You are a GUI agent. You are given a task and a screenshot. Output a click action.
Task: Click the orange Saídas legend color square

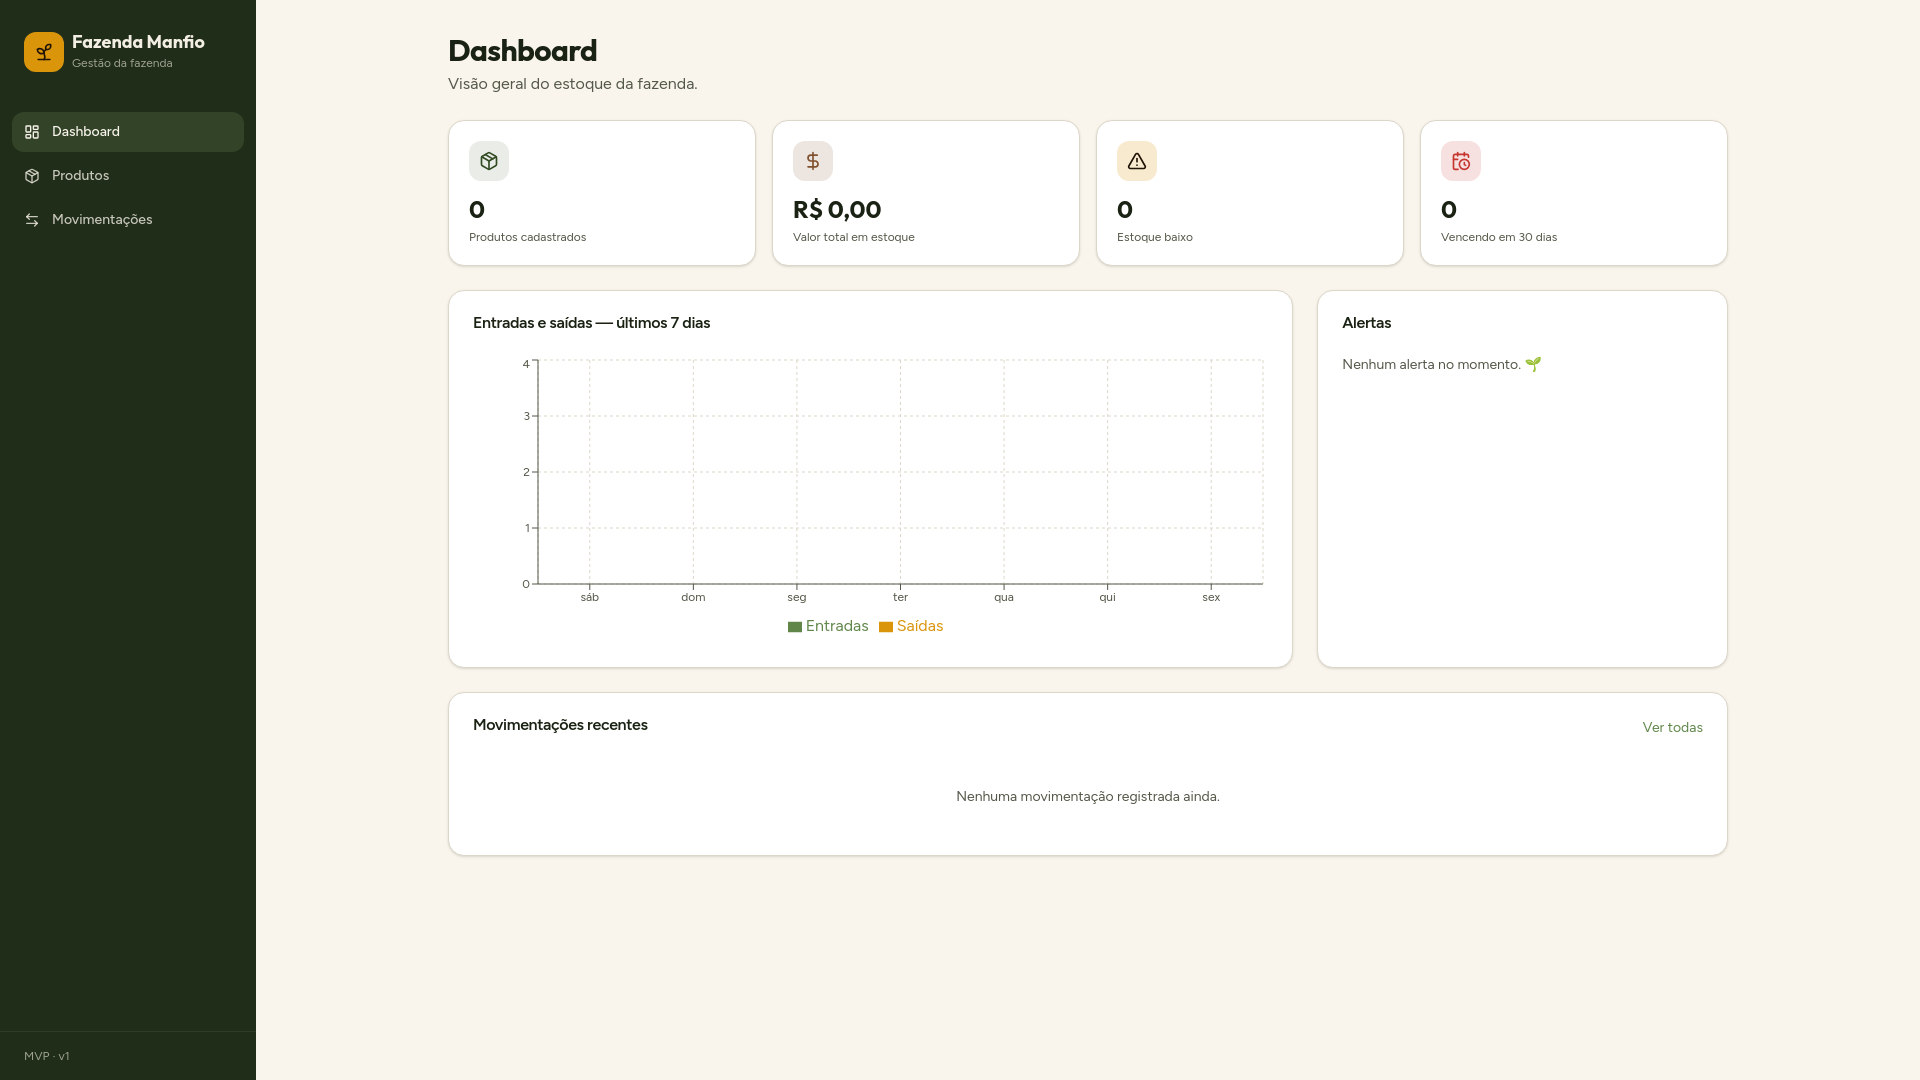(886, 627)
